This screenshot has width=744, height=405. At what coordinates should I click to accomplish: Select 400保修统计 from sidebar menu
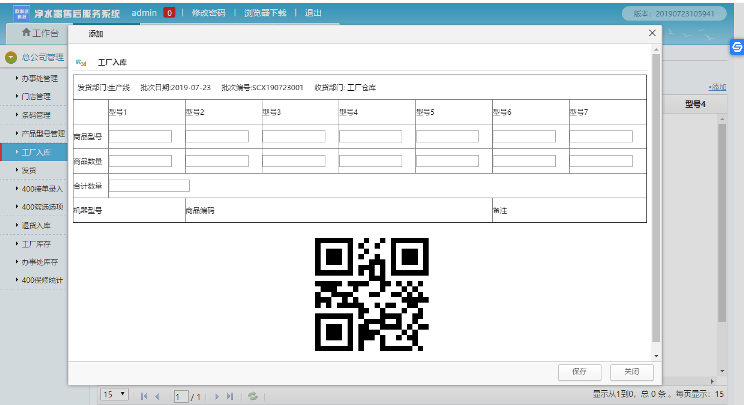click(x=42, y=280)
